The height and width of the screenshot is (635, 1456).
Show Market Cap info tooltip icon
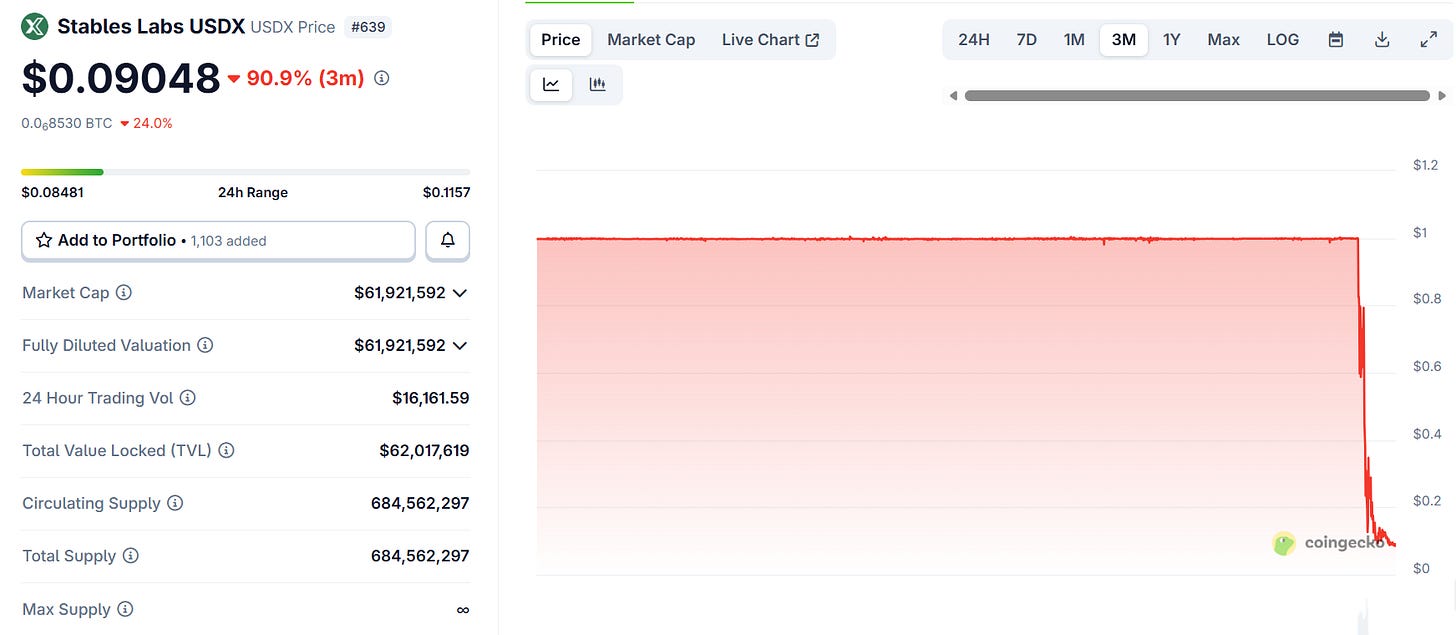tap(124, 293)
